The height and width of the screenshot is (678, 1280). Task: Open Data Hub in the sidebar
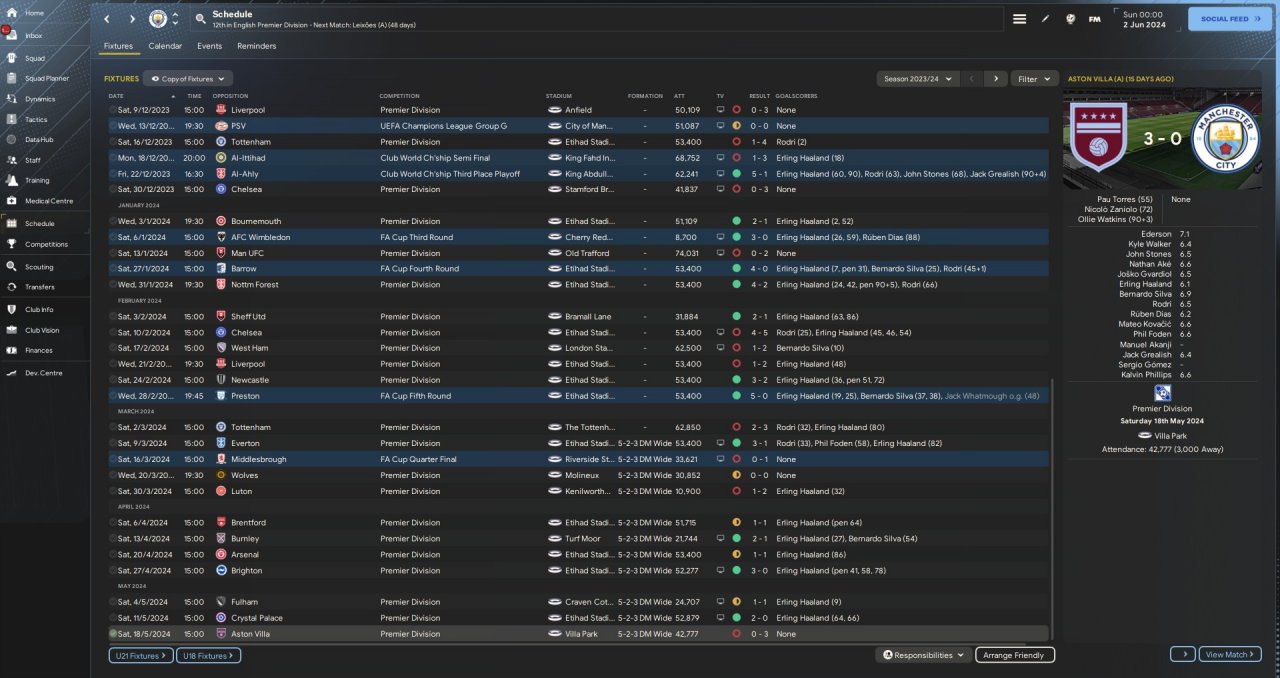click(38, 139)
